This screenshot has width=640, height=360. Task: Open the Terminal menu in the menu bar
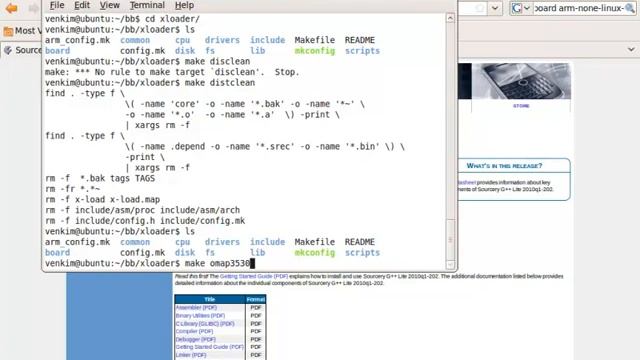point(147,5)
